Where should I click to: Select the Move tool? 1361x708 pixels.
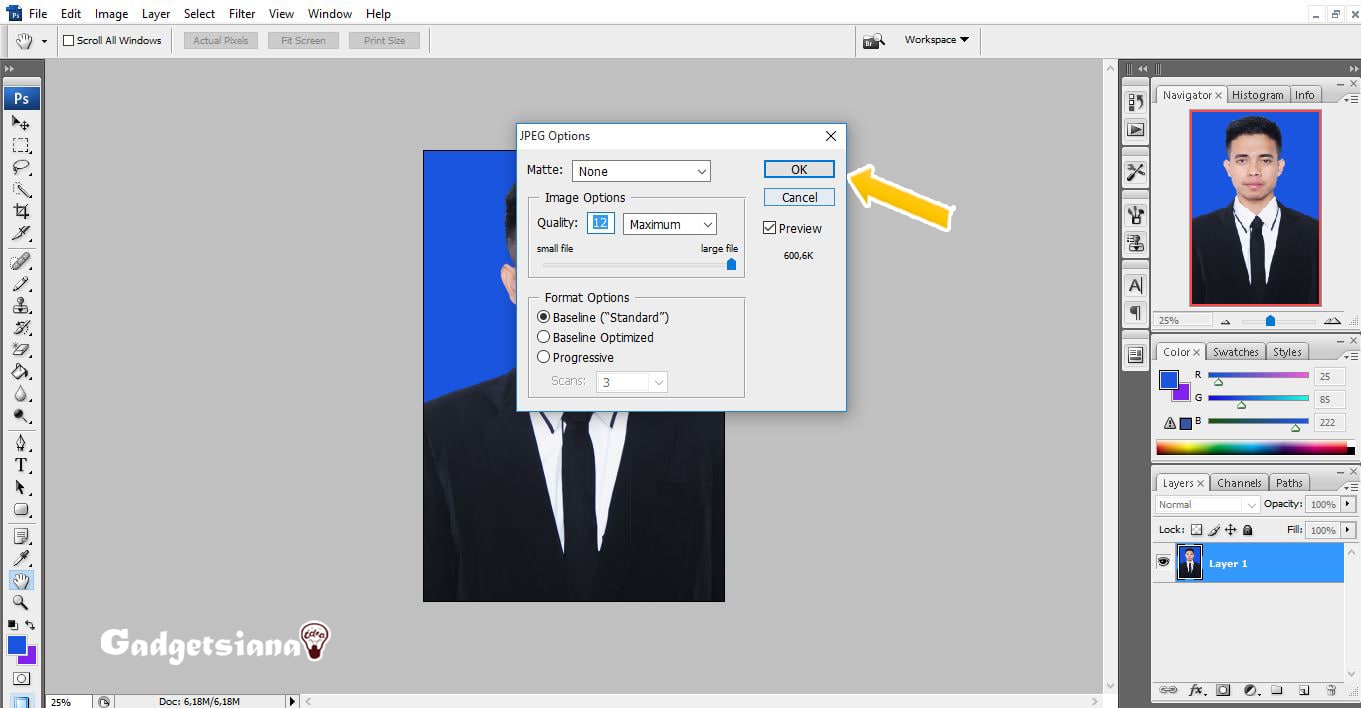(21, 122)
